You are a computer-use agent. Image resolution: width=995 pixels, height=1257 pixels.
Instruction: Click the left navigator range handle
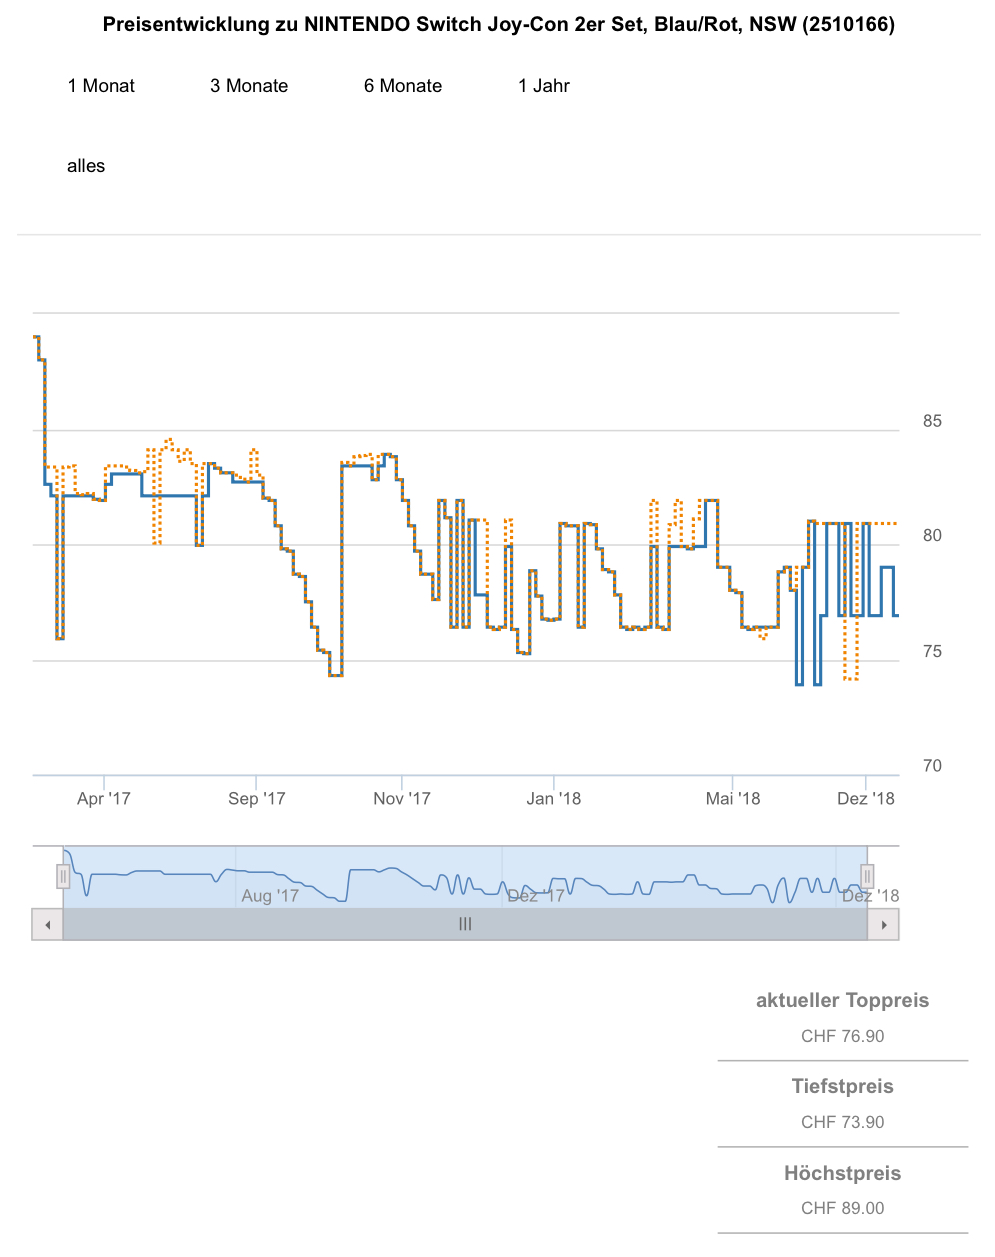(63, 877)
